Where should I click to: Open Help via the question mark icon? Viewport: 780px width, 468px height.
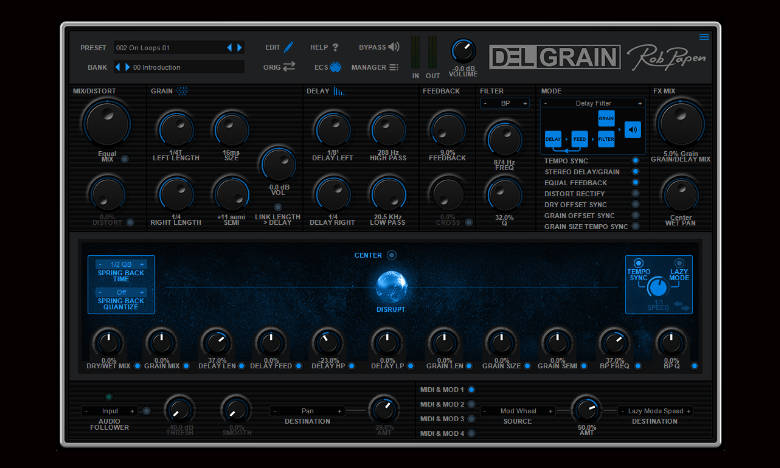[x=335, y=47]
